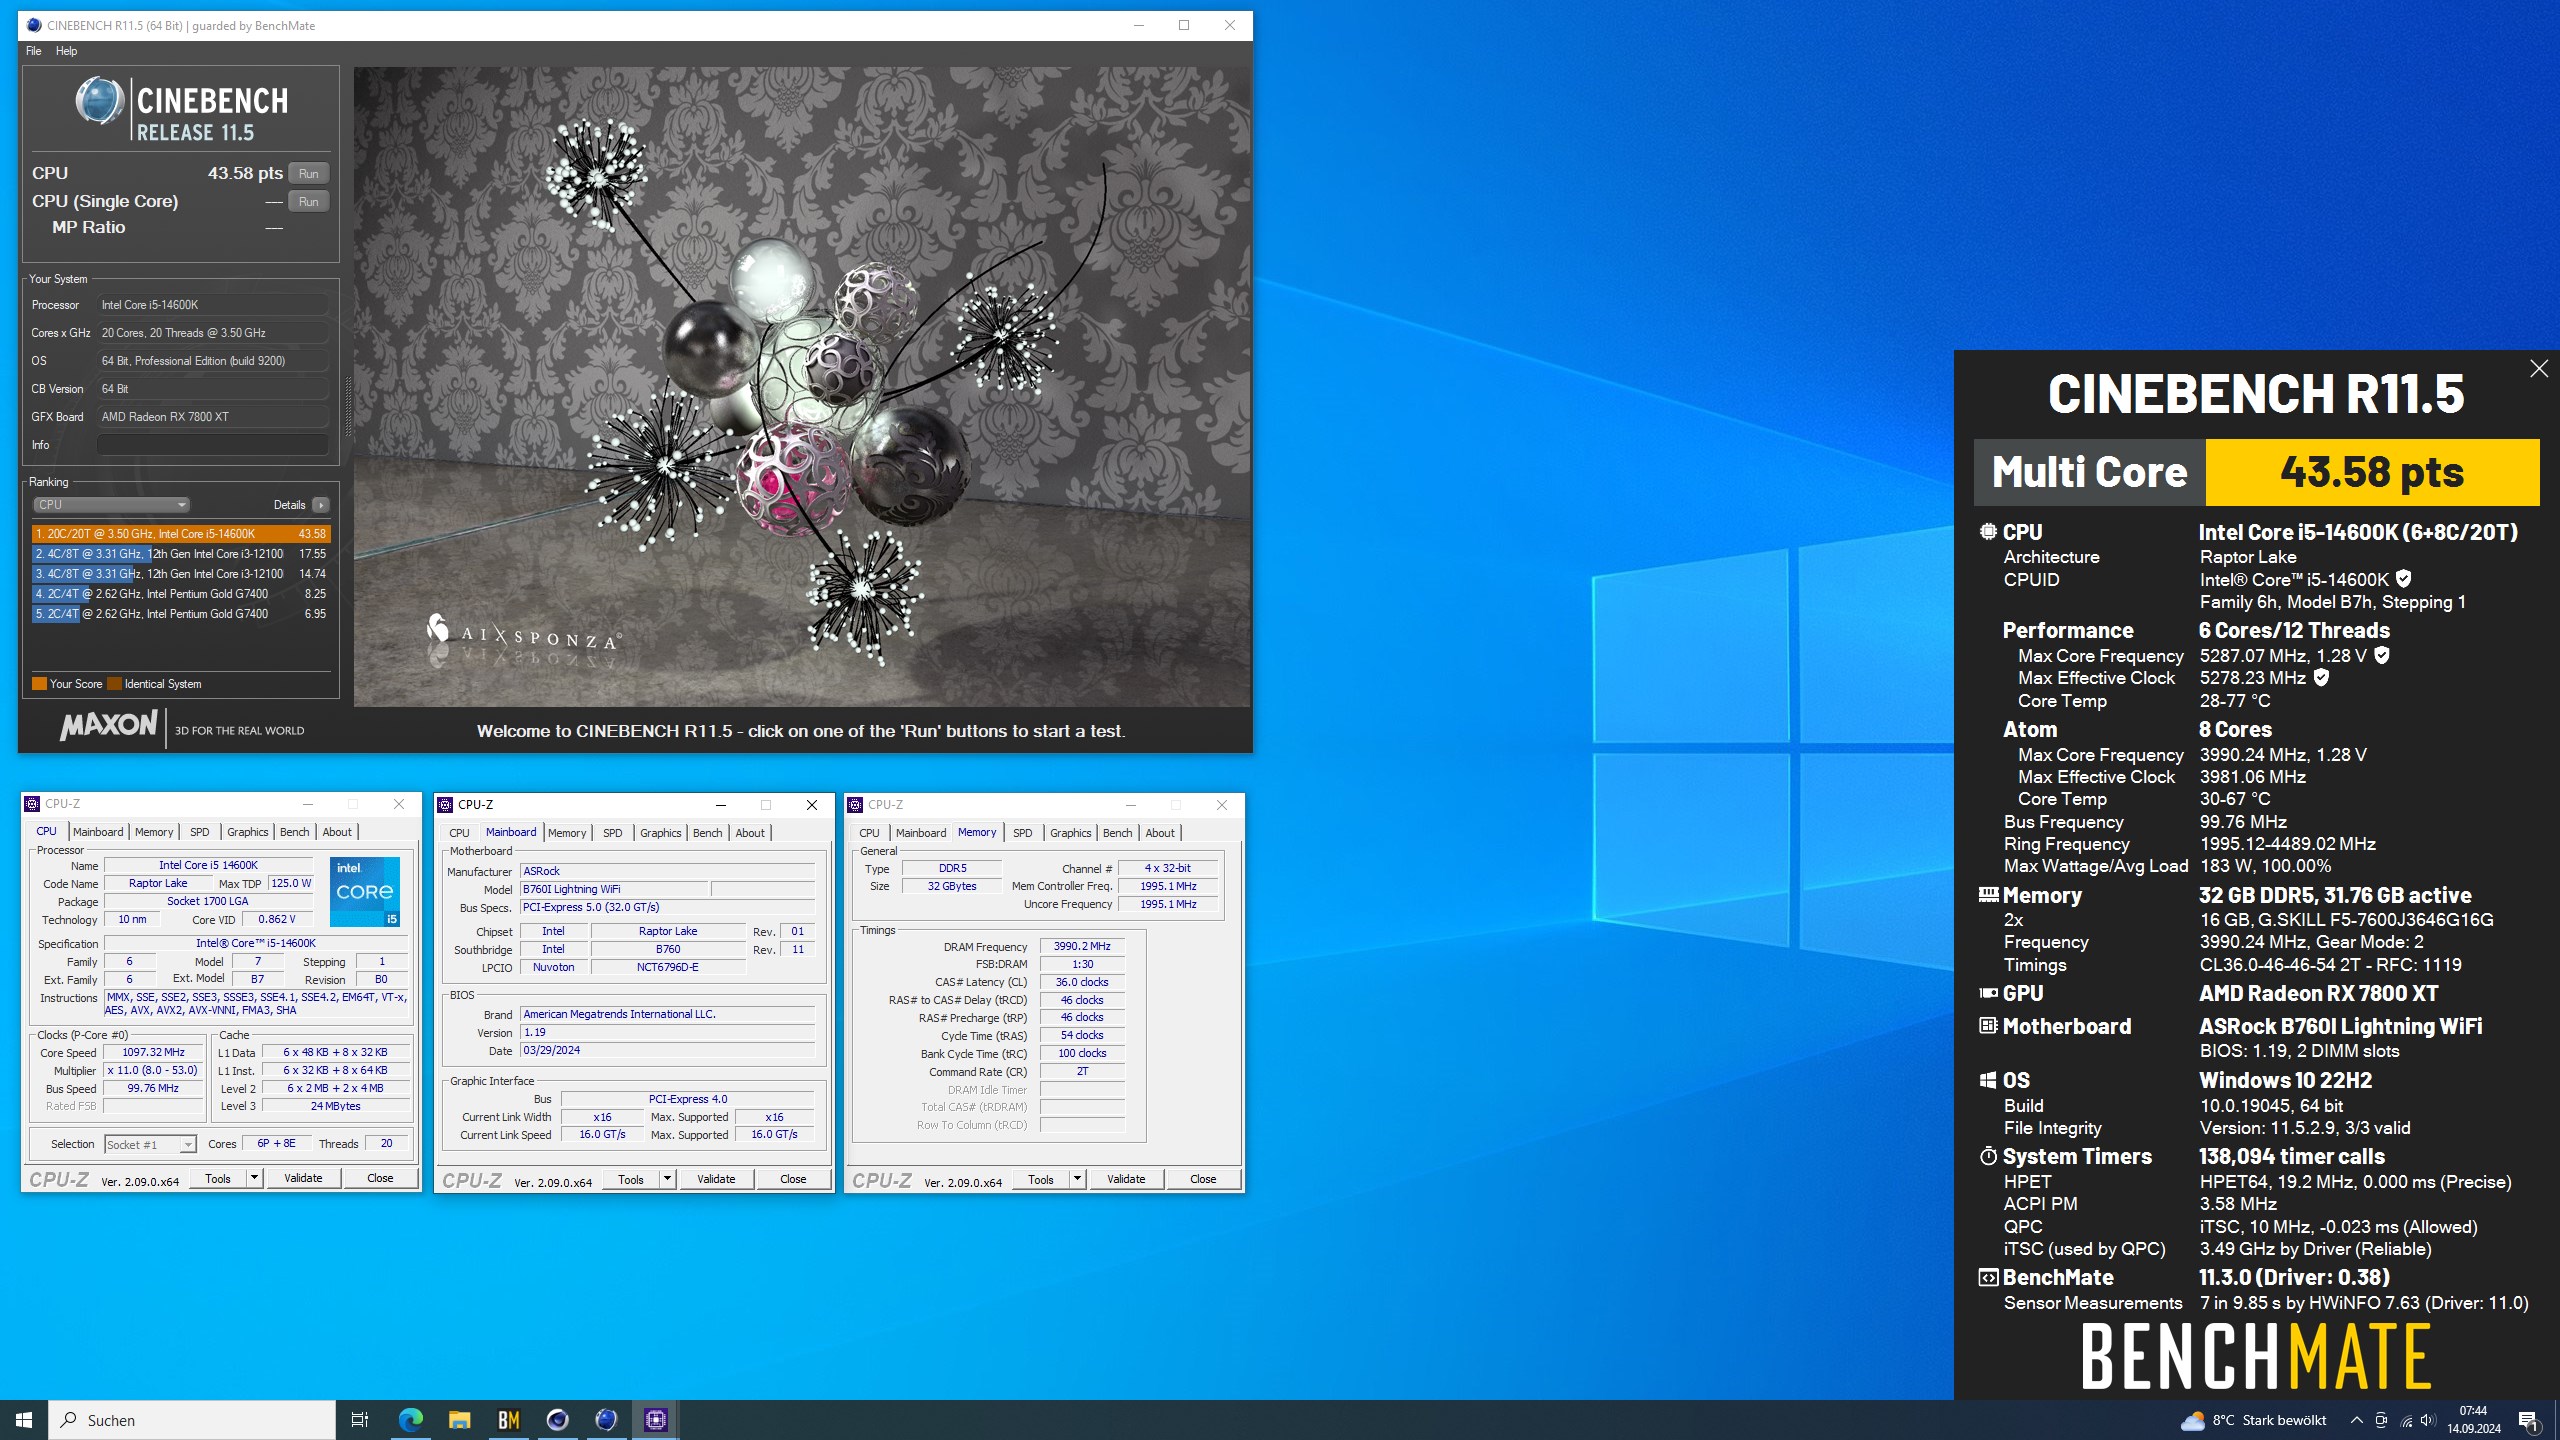Open the Windows Start menu

coord(24,1420)
